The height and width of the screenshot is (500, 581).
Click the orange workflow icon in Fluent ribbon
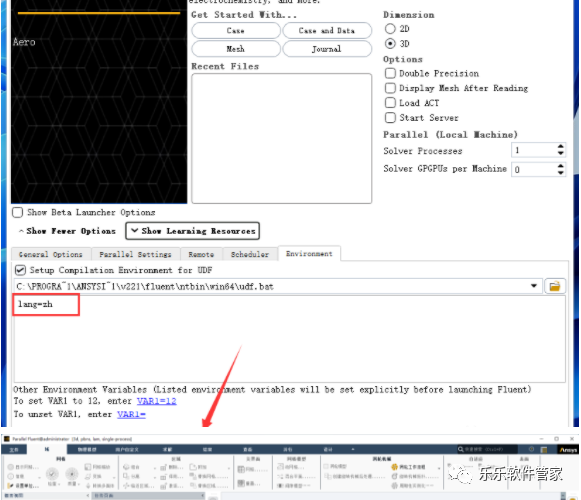point(395,467)
